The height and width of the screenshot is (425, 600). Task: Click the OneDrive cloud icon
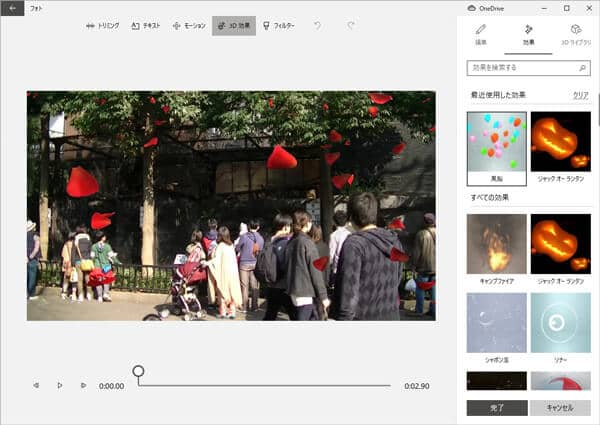471,8
